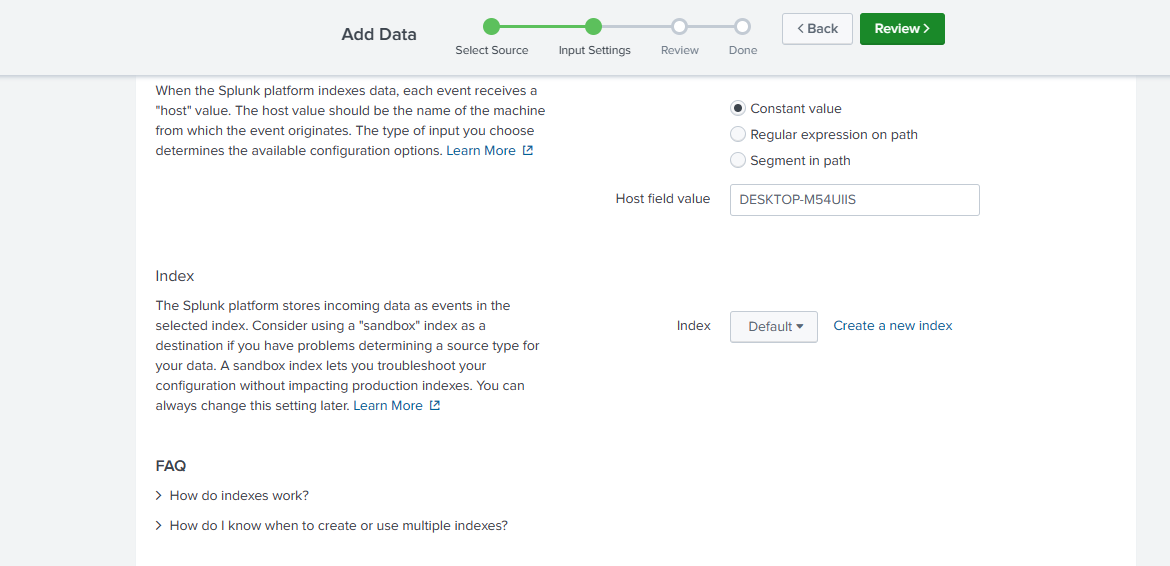
Task: Select Segment in path radio option
Action: (738, 160)
